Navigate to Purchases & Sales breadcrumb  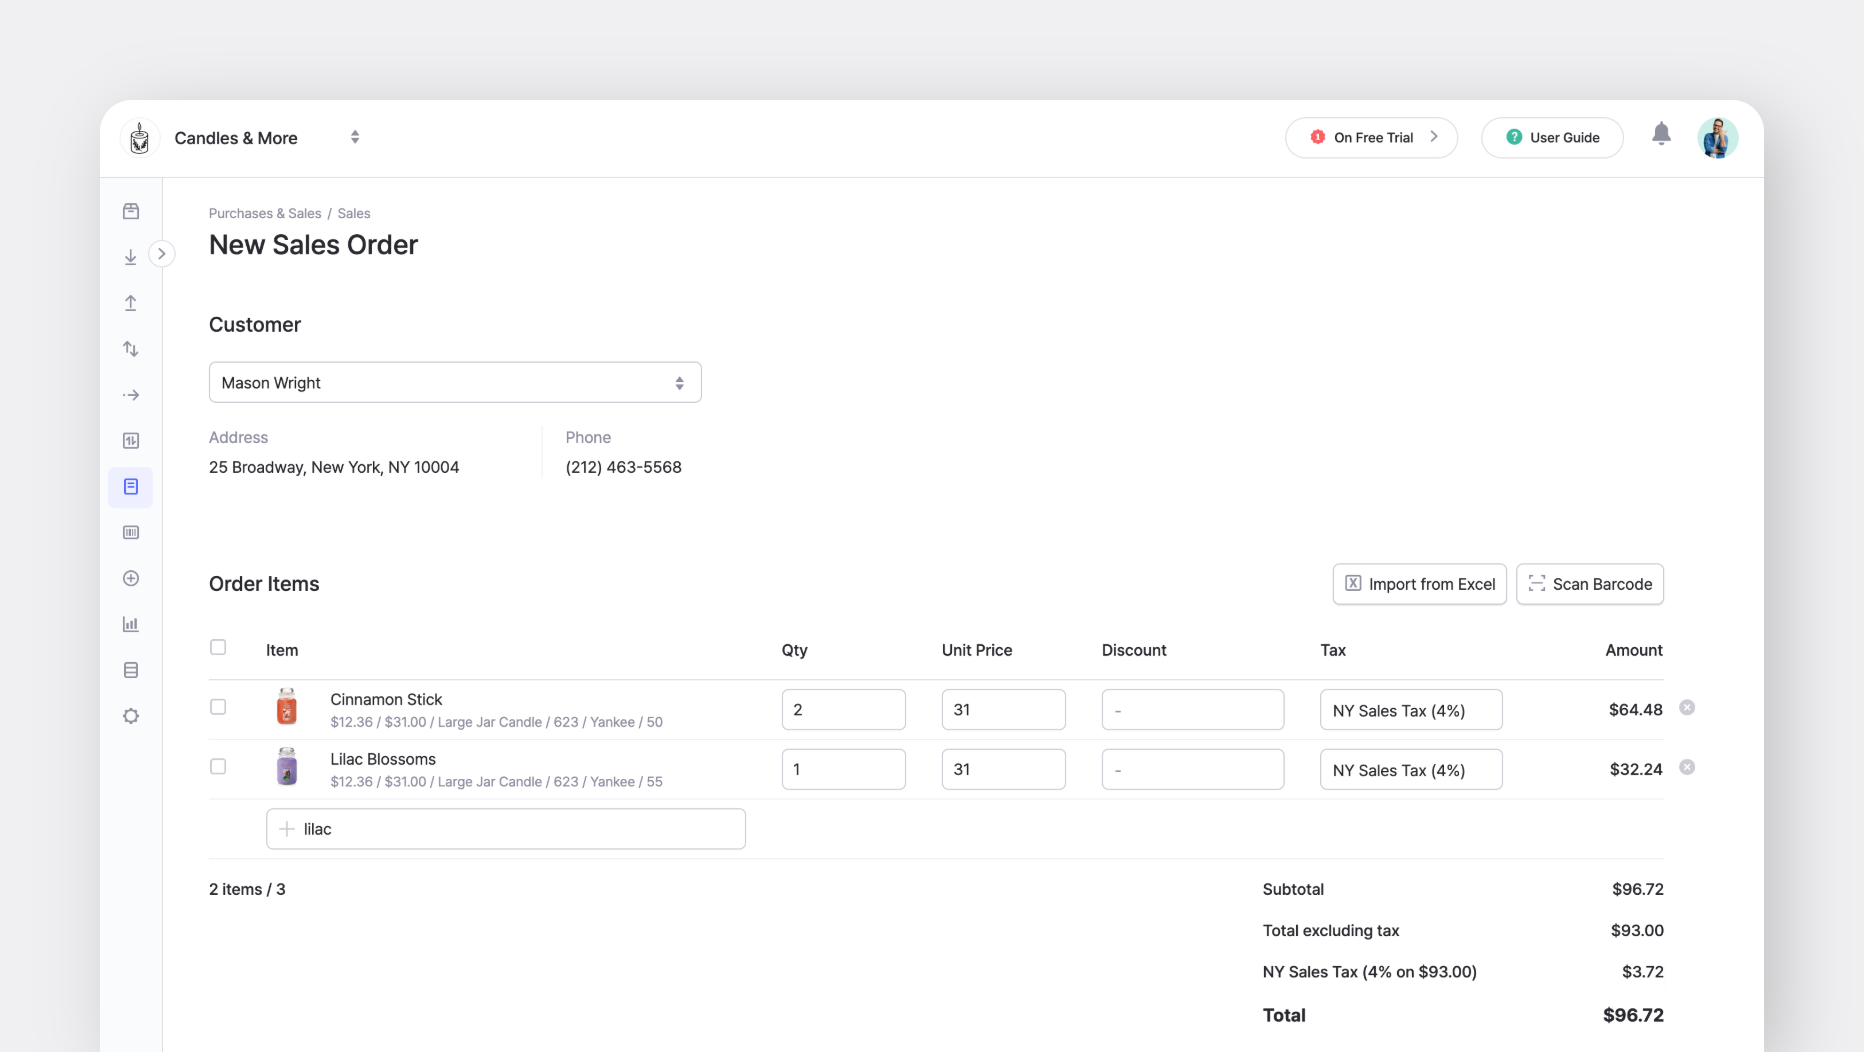[264, 213]
